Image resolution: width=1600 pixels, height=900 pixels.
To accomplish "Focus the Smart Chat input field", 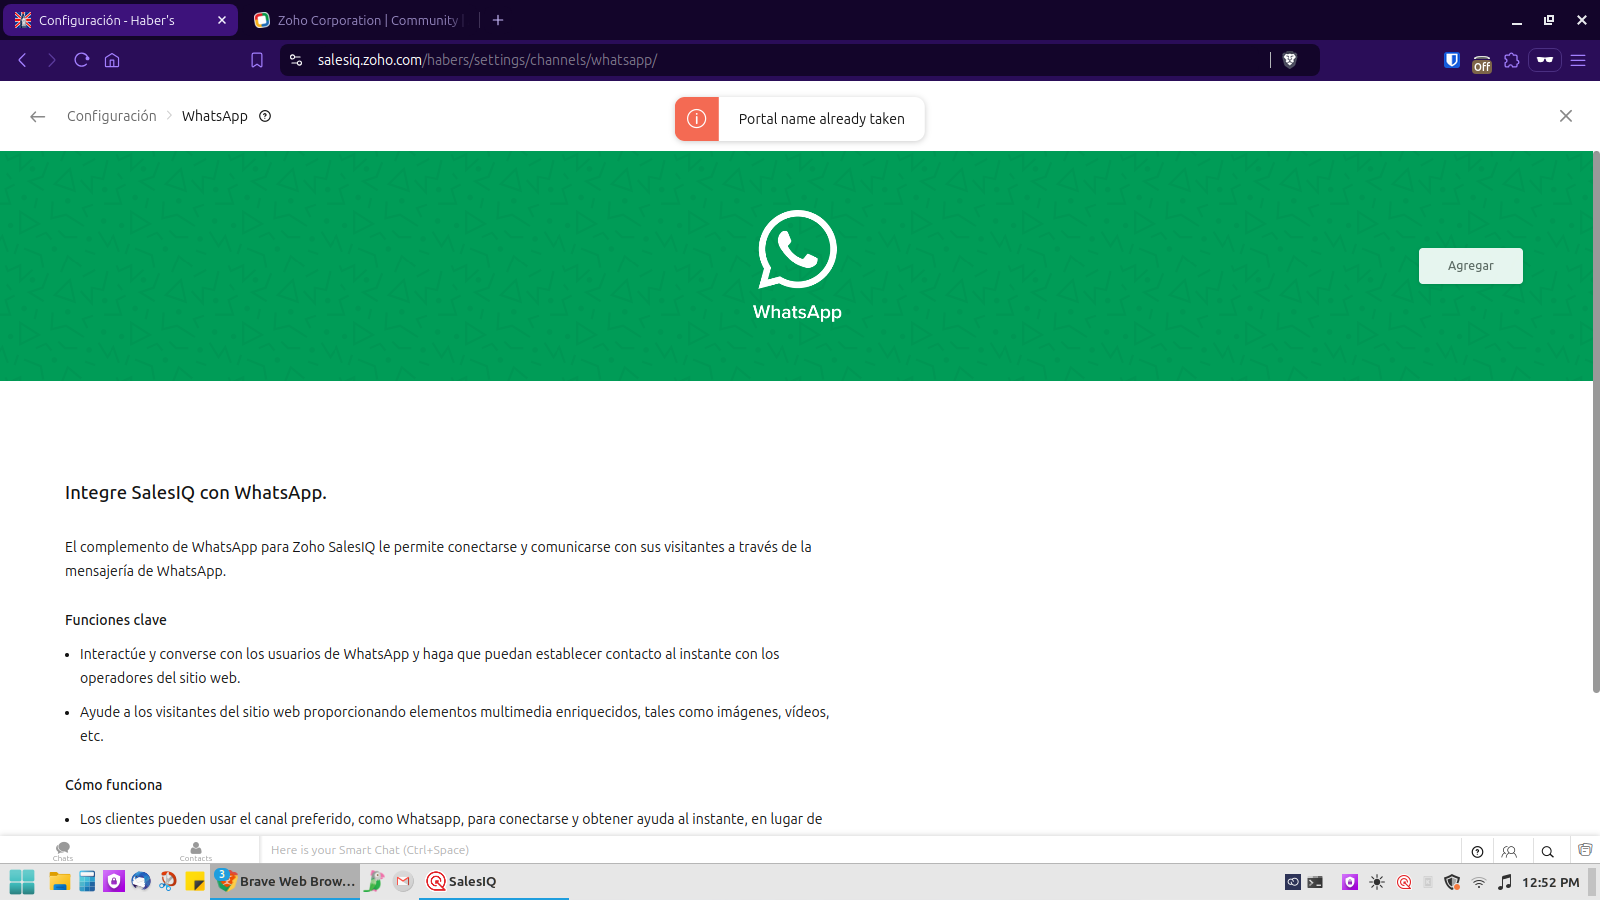I will pyautogui.click(x=860, y=850).
